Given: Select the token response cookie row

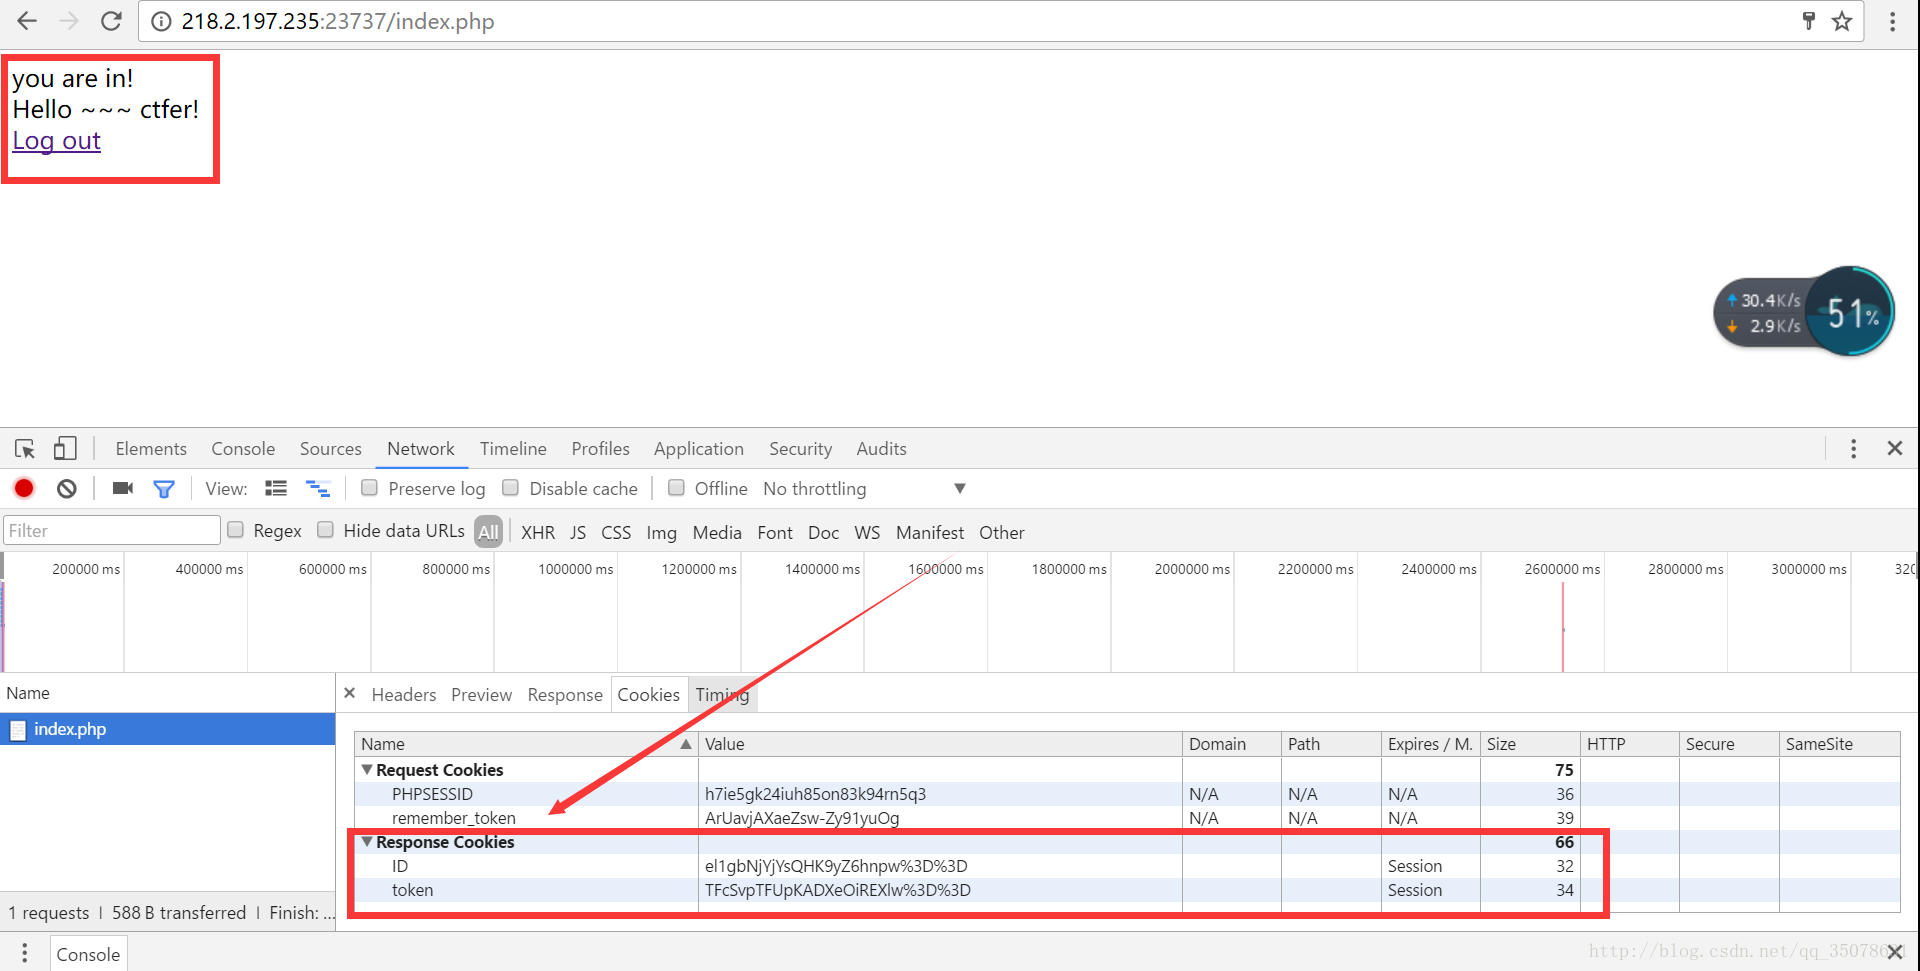Looking at the screenshot, I should click(1127, 890).
